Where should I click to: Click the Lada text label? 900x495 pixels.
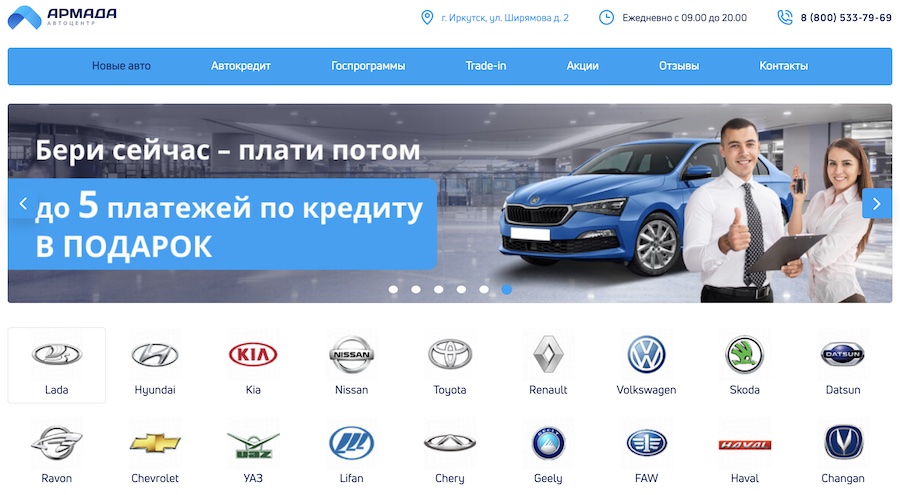coord(56,390)
